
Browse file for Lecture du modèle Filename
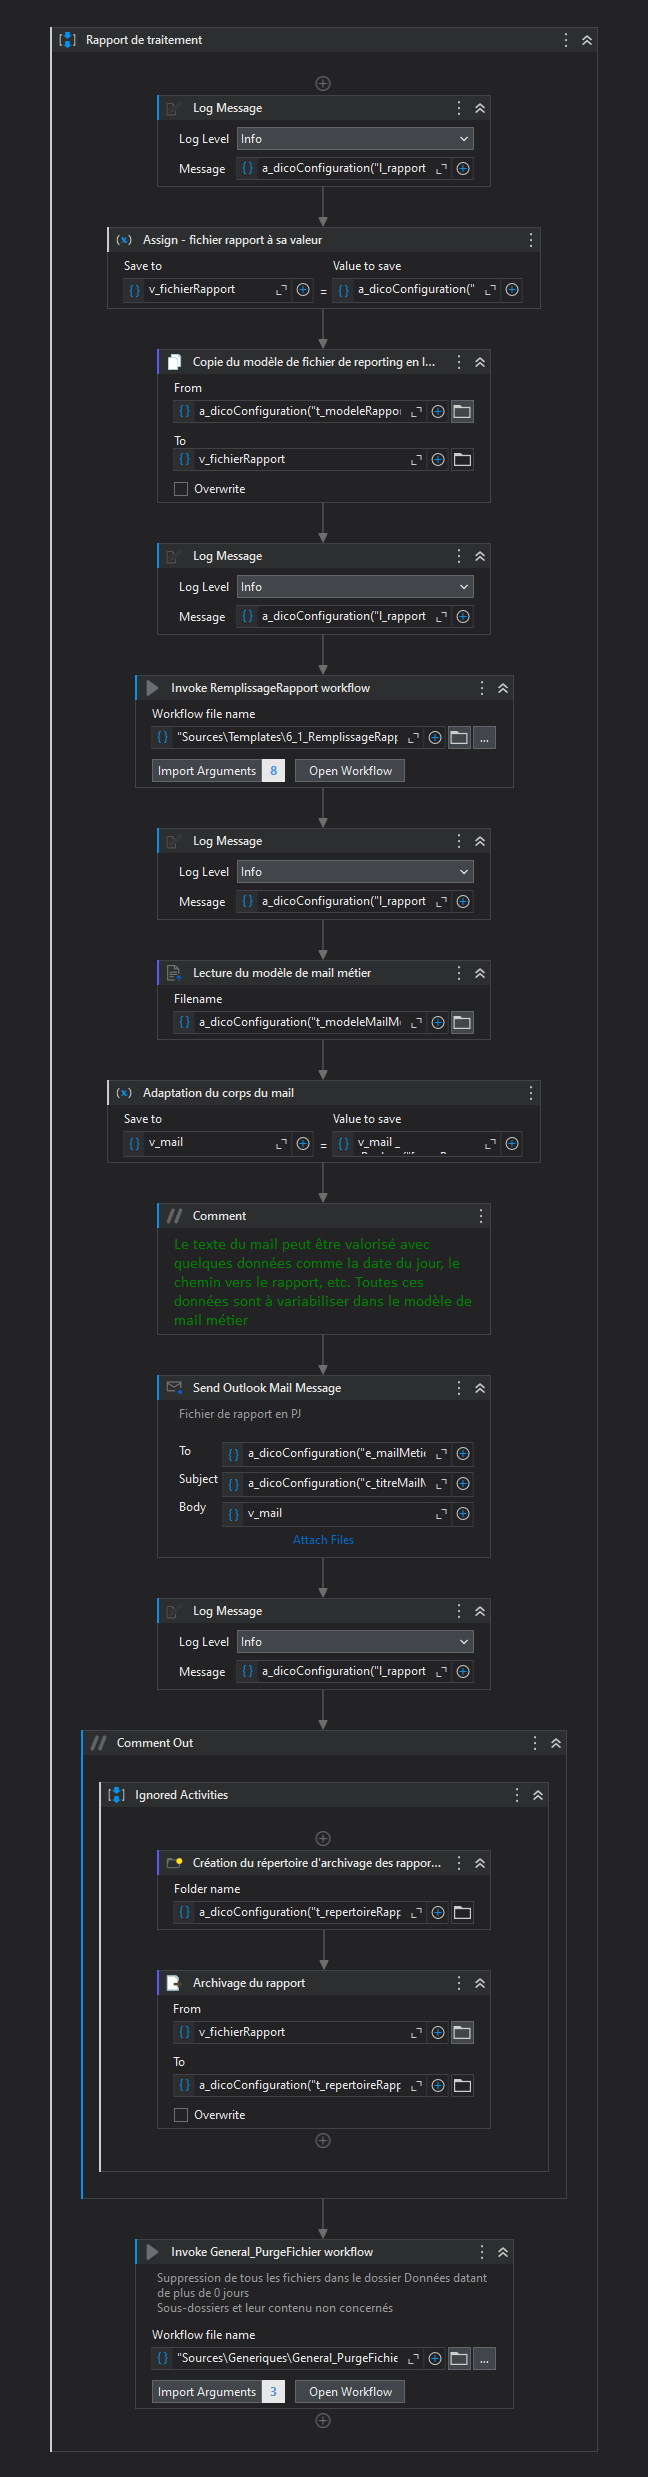[x=462, y=1022]
